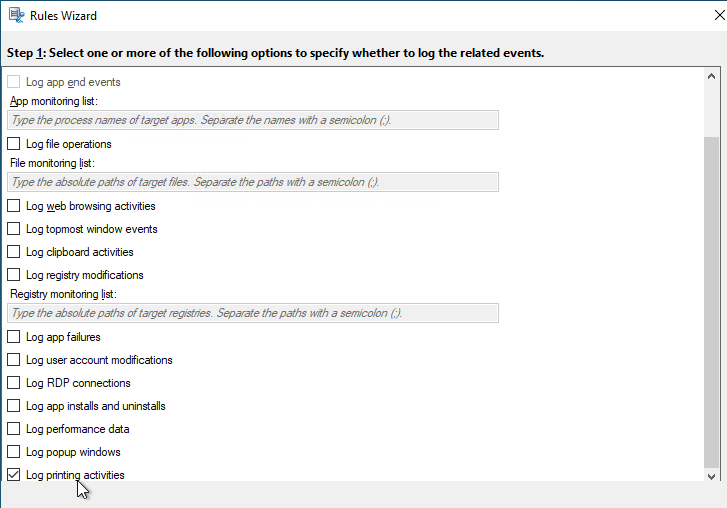Click the scrollbar up arrow
This screenshot has height=508, width=727.
[711, 76]
